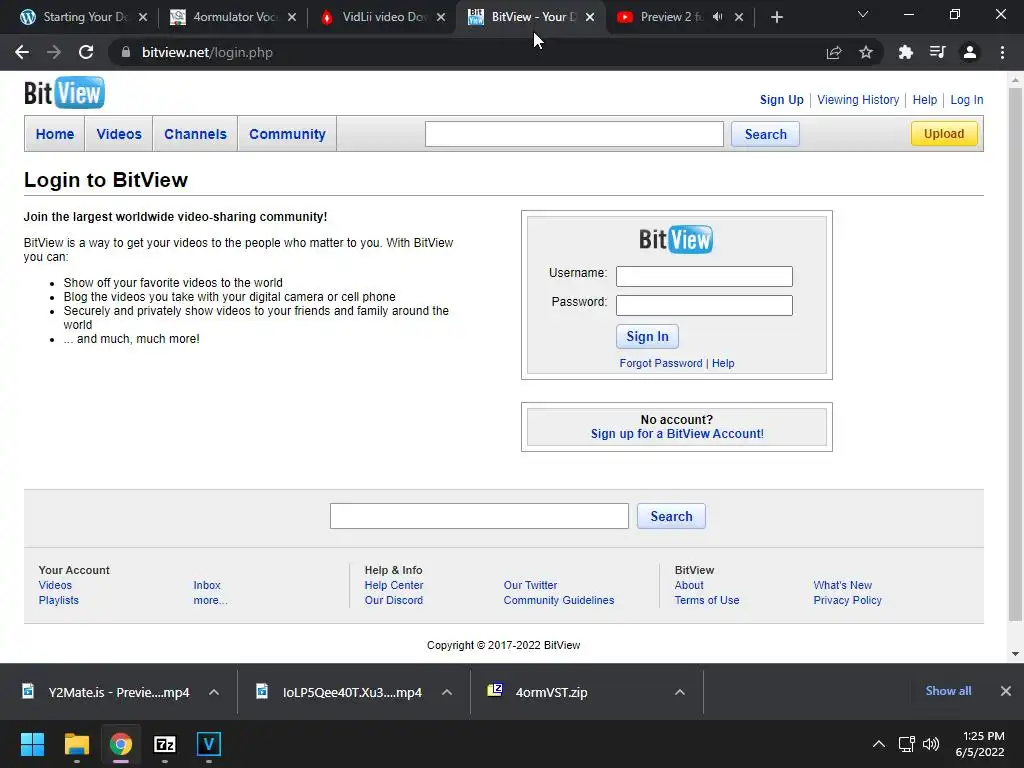The width and height of the screenshot is (1024, 768).
Task: Click Sign up for a BitView Account link
Action: tap(677, 434)
